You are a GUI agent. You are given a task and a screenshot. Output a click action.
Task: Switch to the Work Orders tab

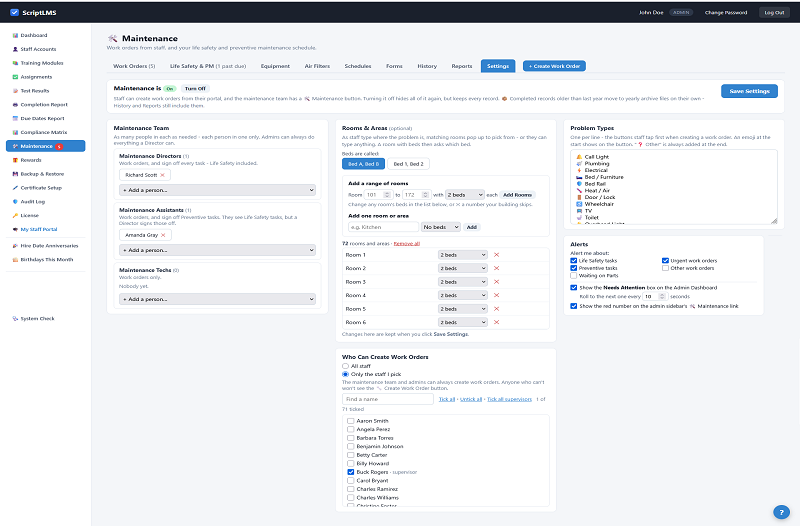(134, 66)
